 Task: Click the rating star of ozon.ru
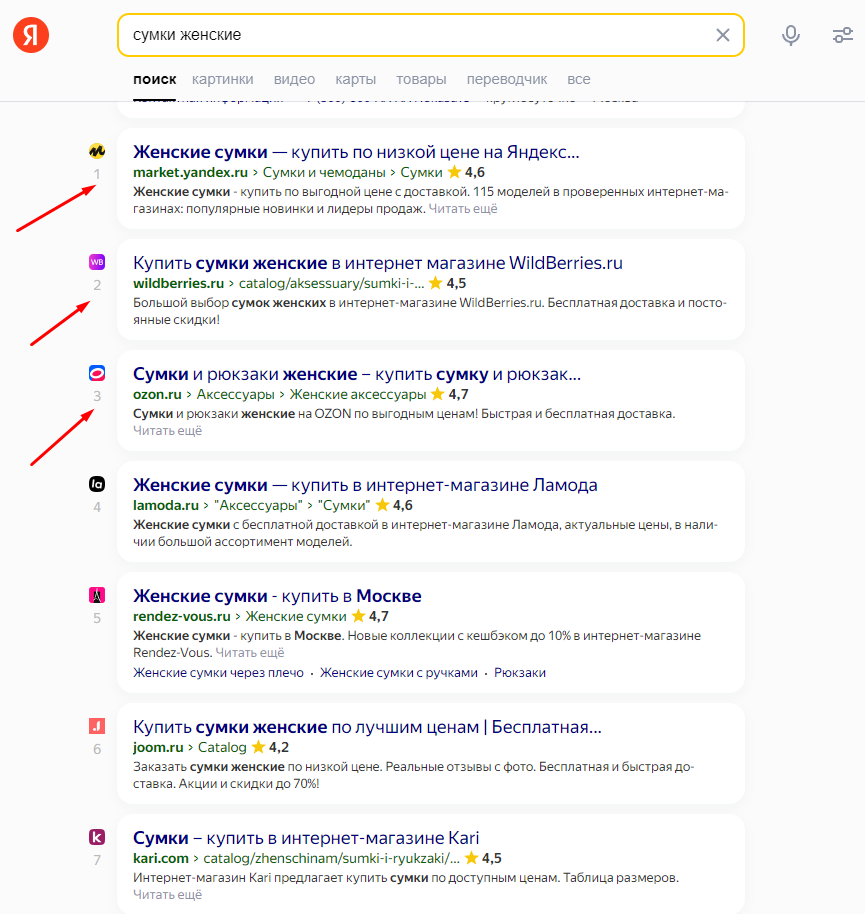[438, 393]
